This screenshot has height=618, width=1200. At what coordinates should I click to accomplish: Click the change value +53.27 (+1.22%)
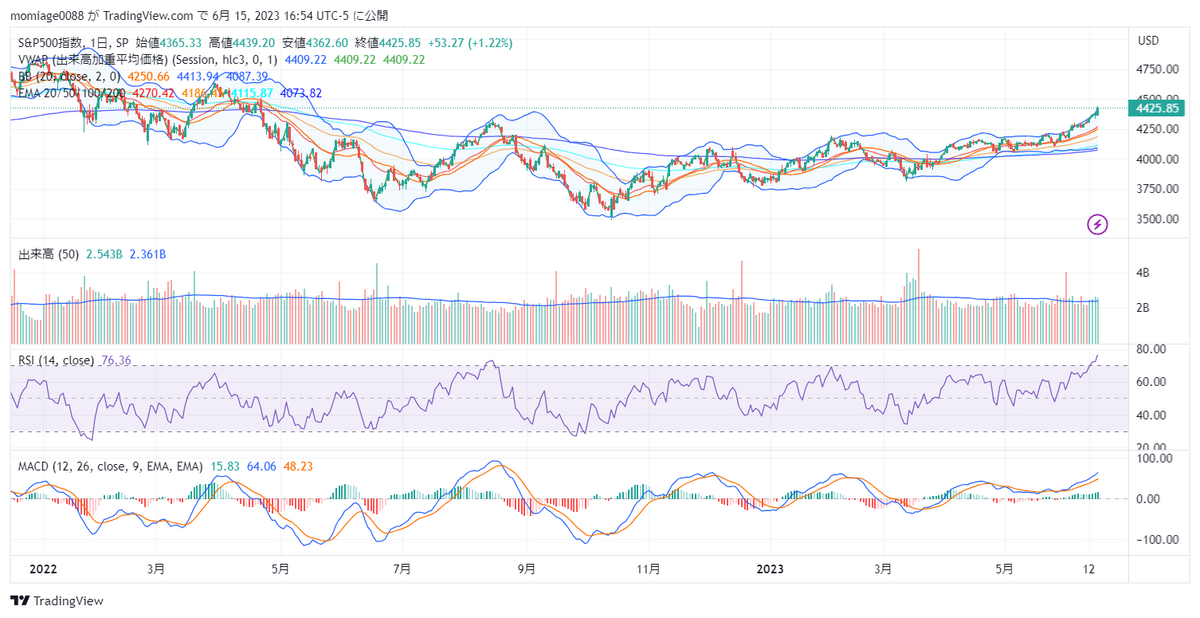pyautogui.click(x=470, y=43)
